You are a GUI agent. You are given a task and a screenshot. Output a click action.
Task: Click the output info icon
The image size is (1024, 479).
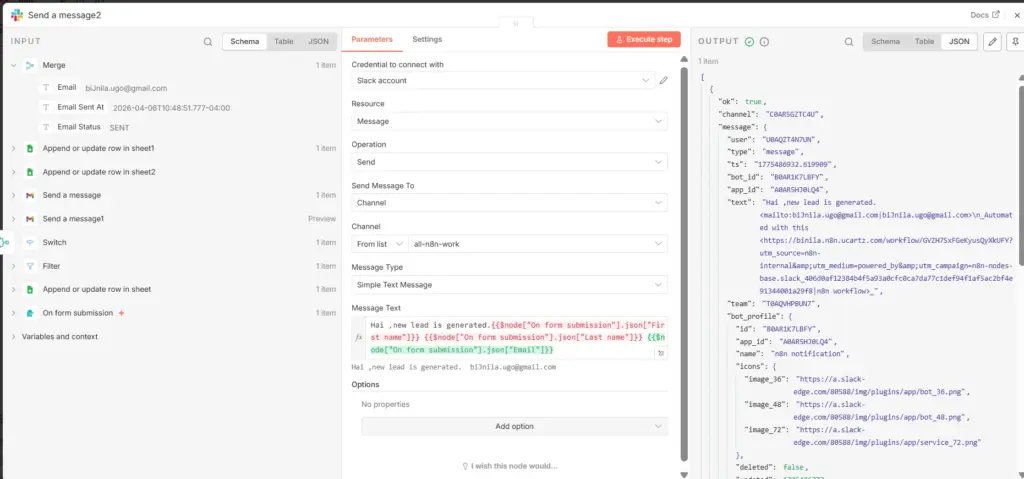point(764,41)
